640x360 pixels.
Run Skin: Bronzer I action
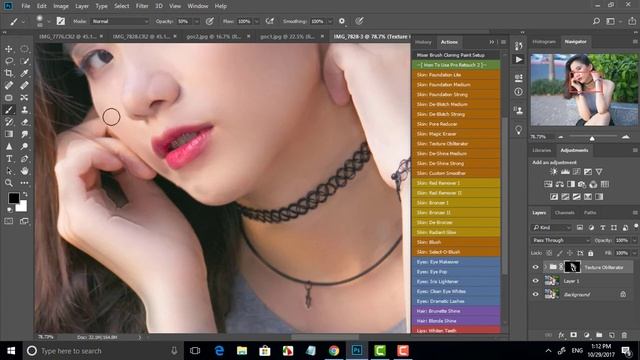pos(456,203)
